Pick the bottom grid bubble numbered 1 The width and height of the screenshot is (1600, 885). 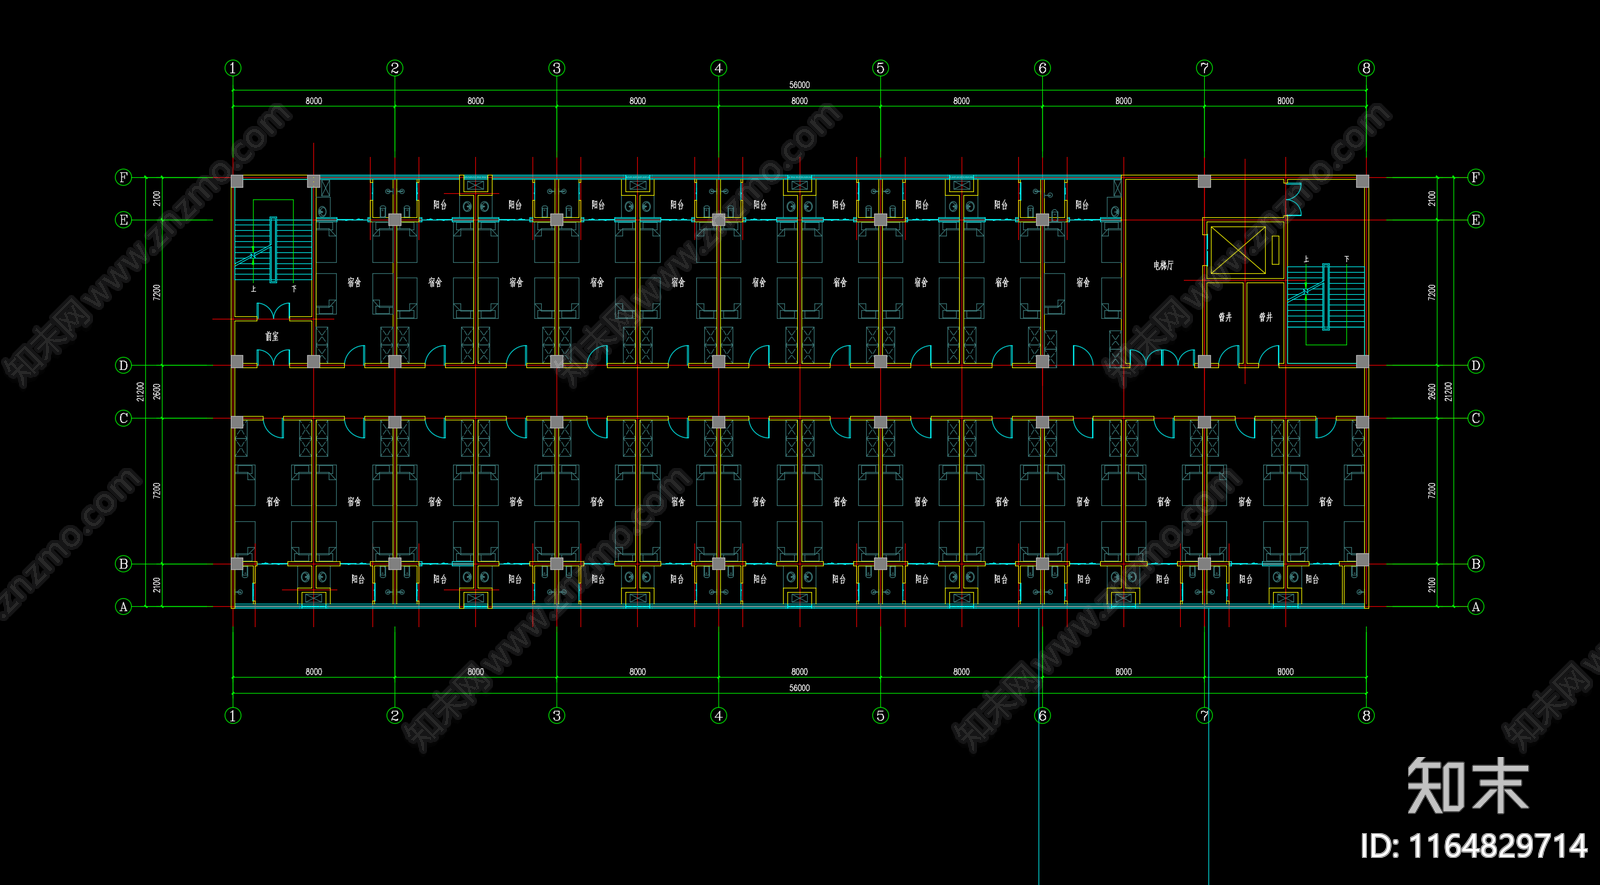click(x=233, y=715)
